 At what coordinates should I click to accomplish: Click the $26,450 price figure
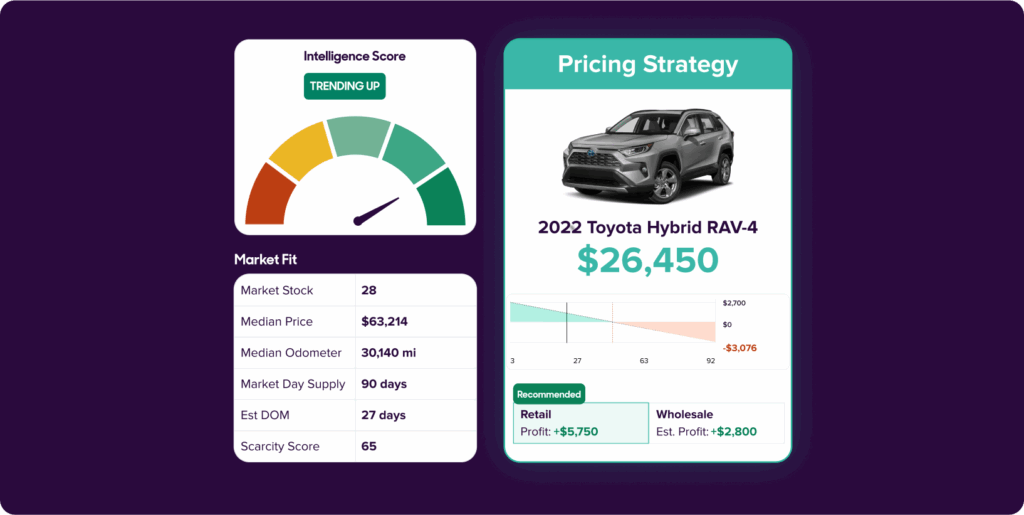click(647, 260)
